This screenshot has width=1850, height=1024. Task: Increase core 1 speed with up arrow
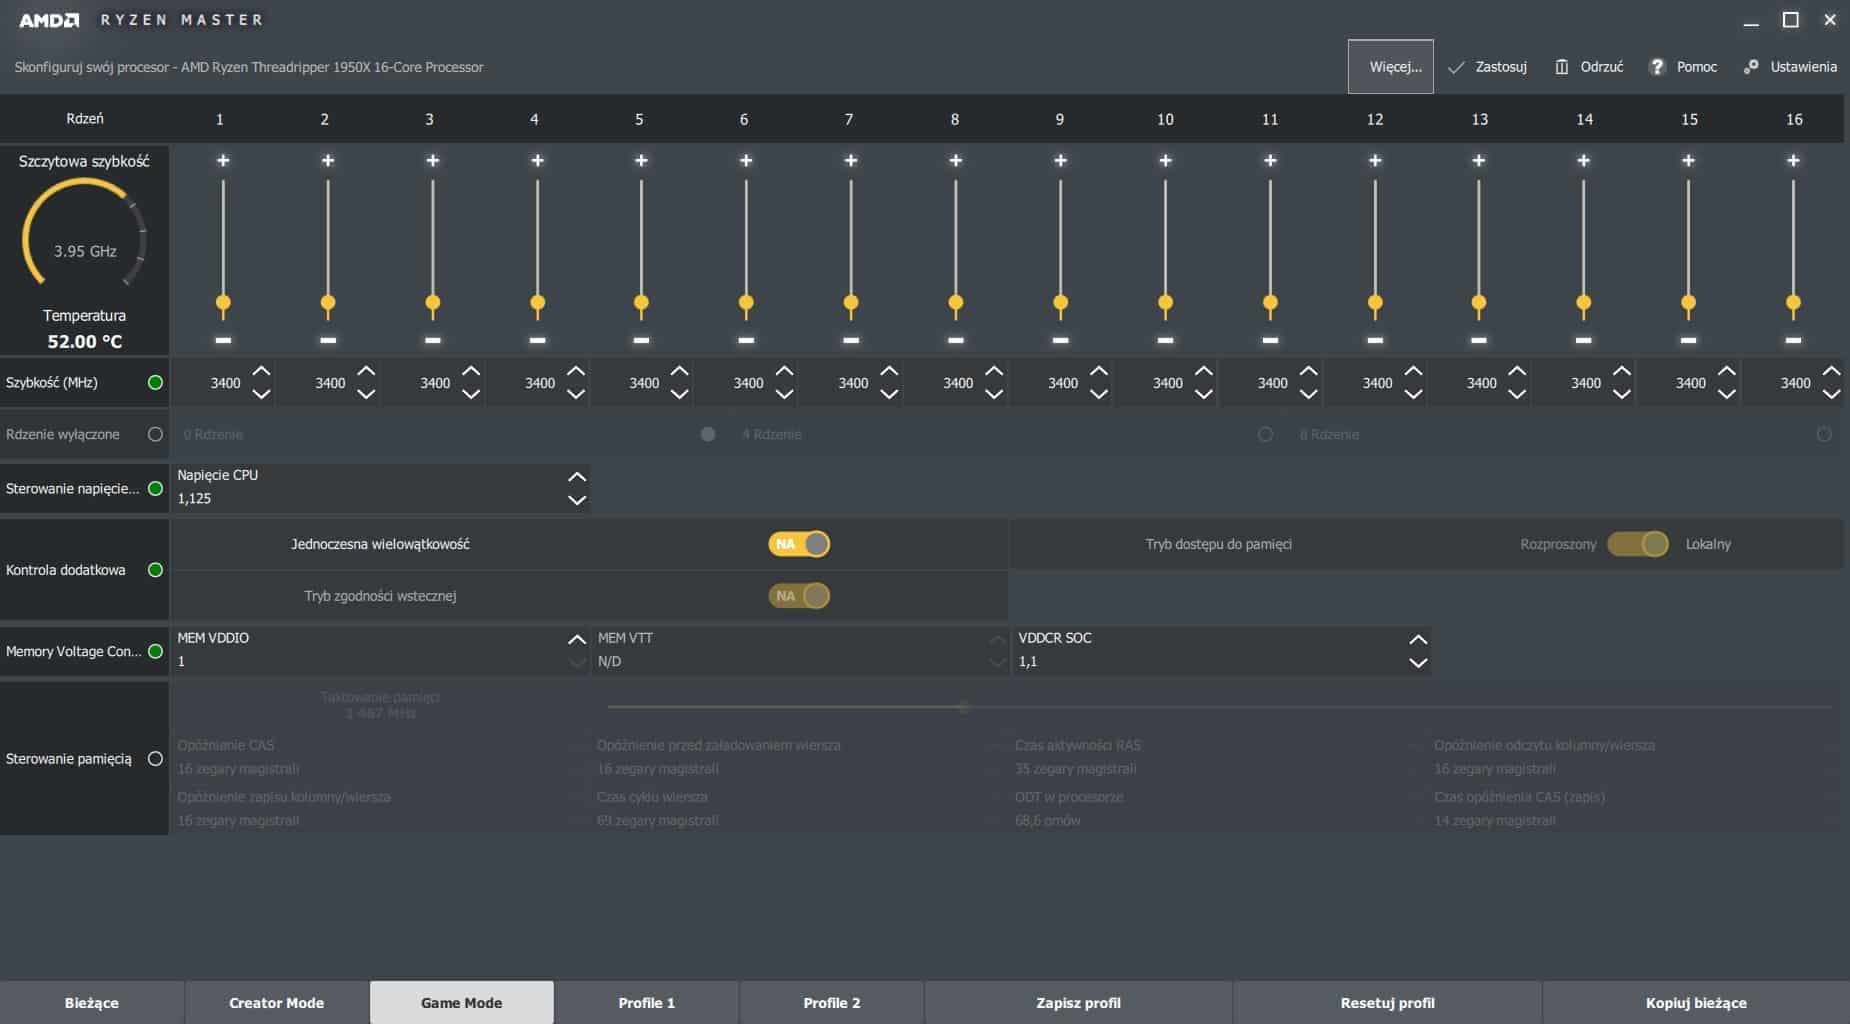coord(261,371)
